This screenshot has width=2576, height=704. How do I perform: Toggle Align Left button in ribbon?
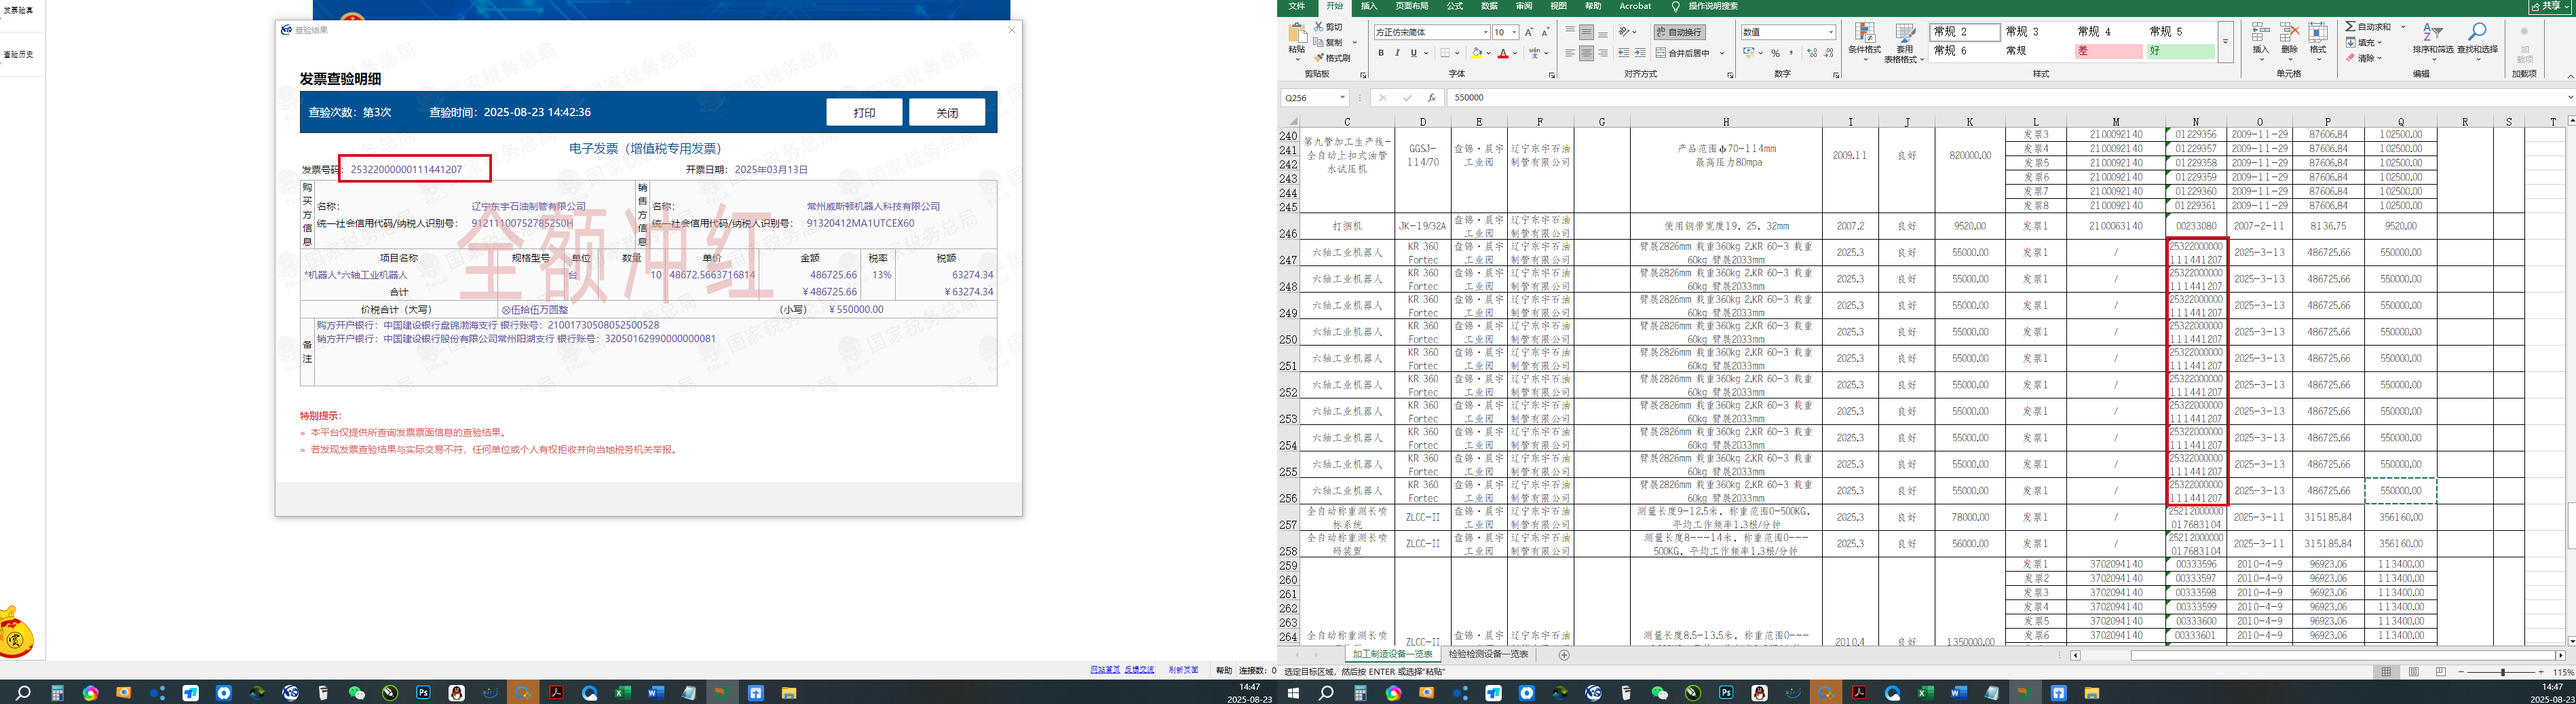[x=1570, y=53]
